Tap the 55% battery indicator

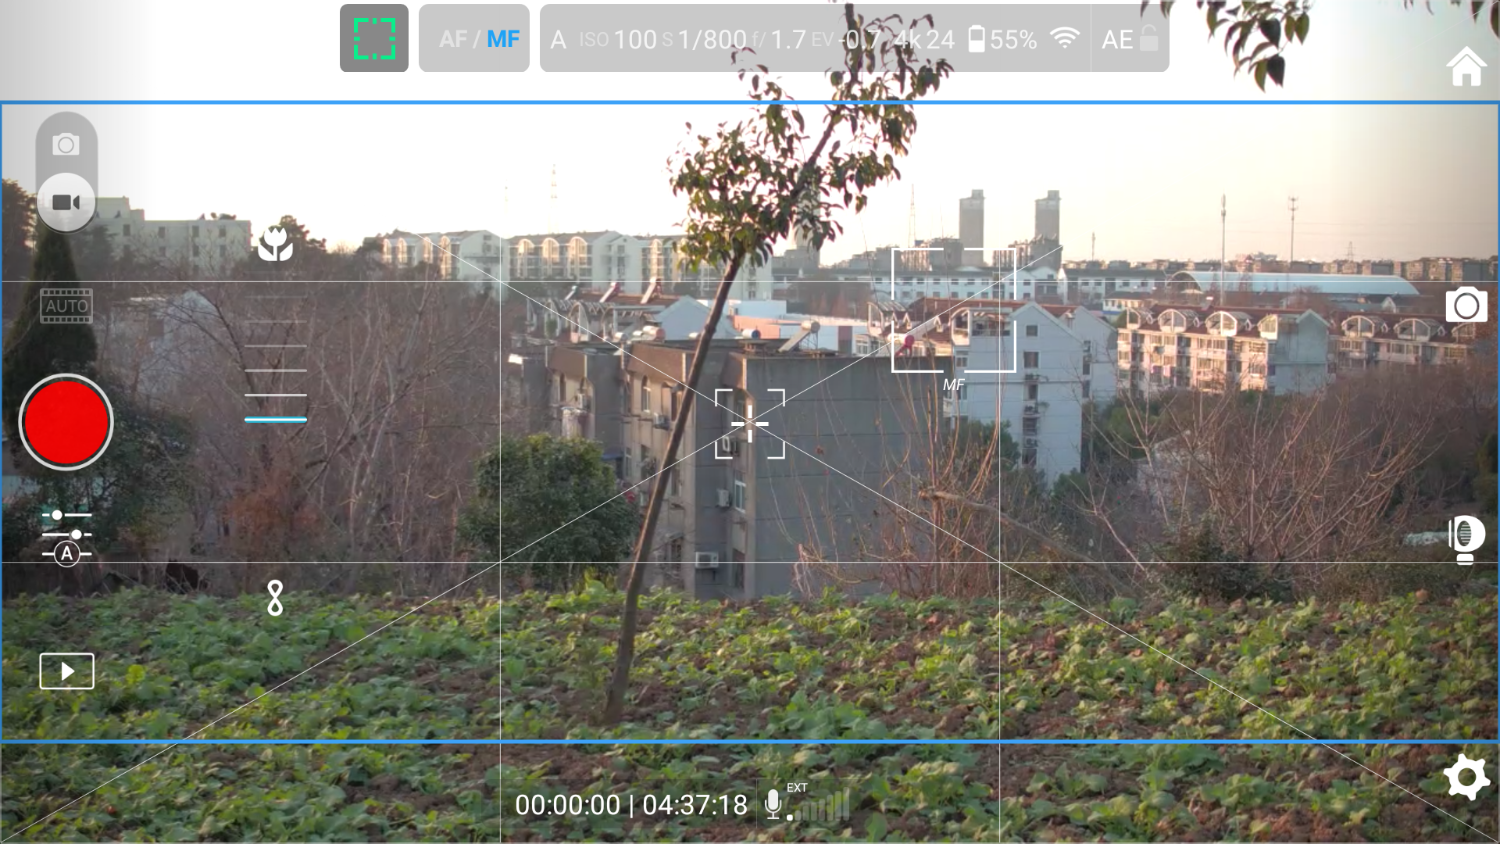[x=1003, y=40]
